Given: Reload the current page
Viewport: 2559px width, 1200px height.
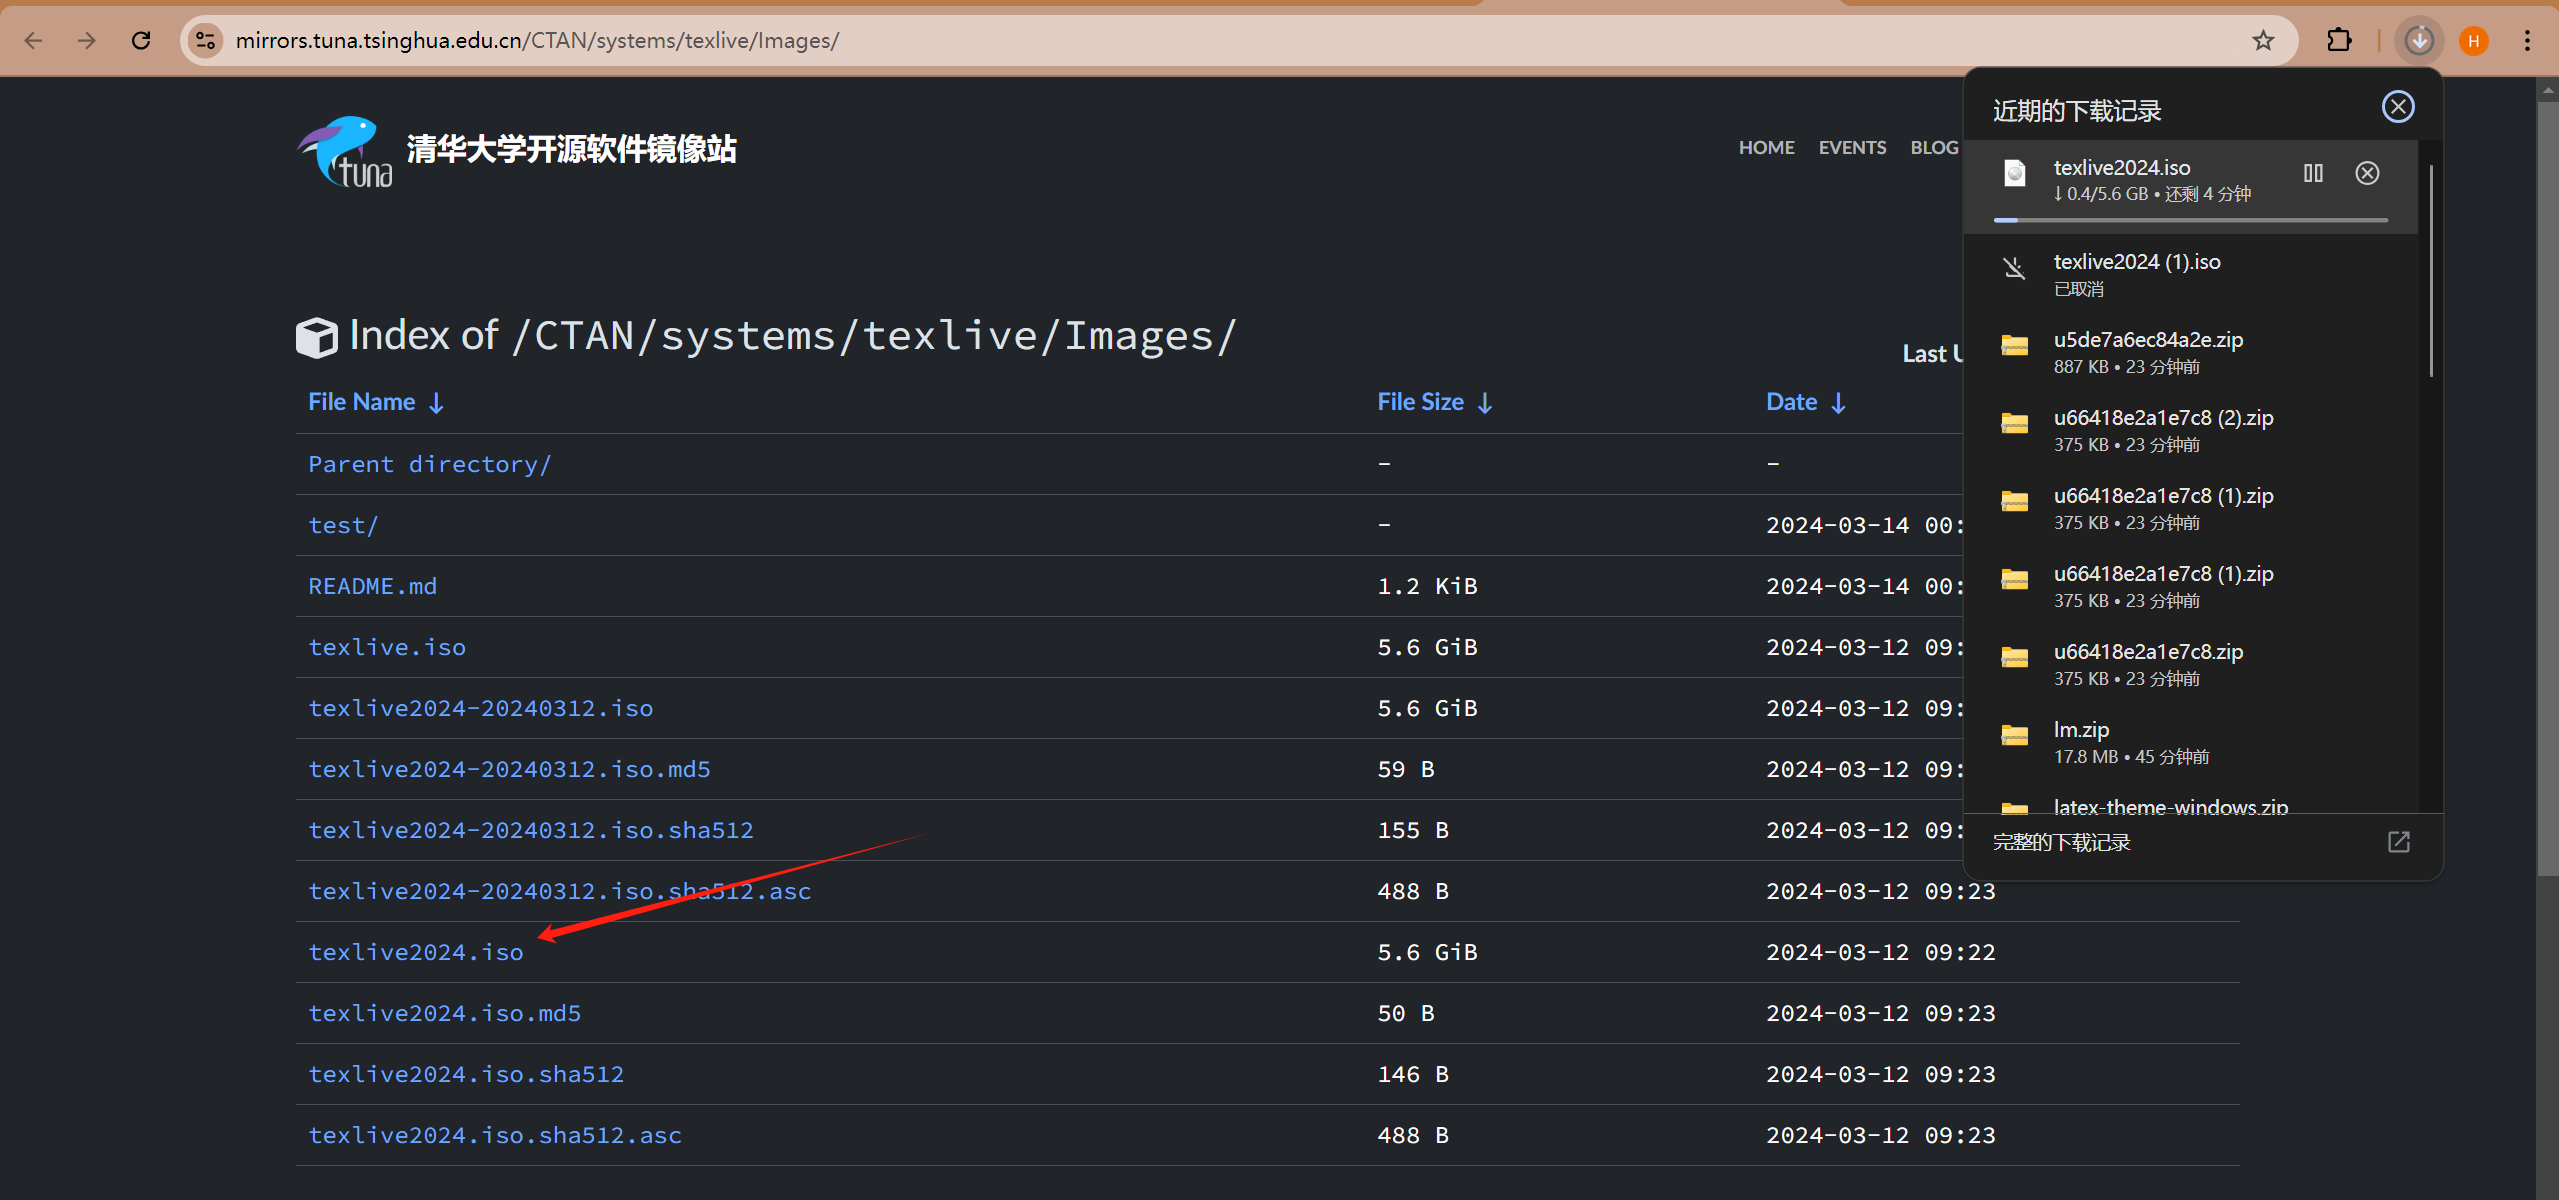Looking at the screenshot, I should pos(141,41).
